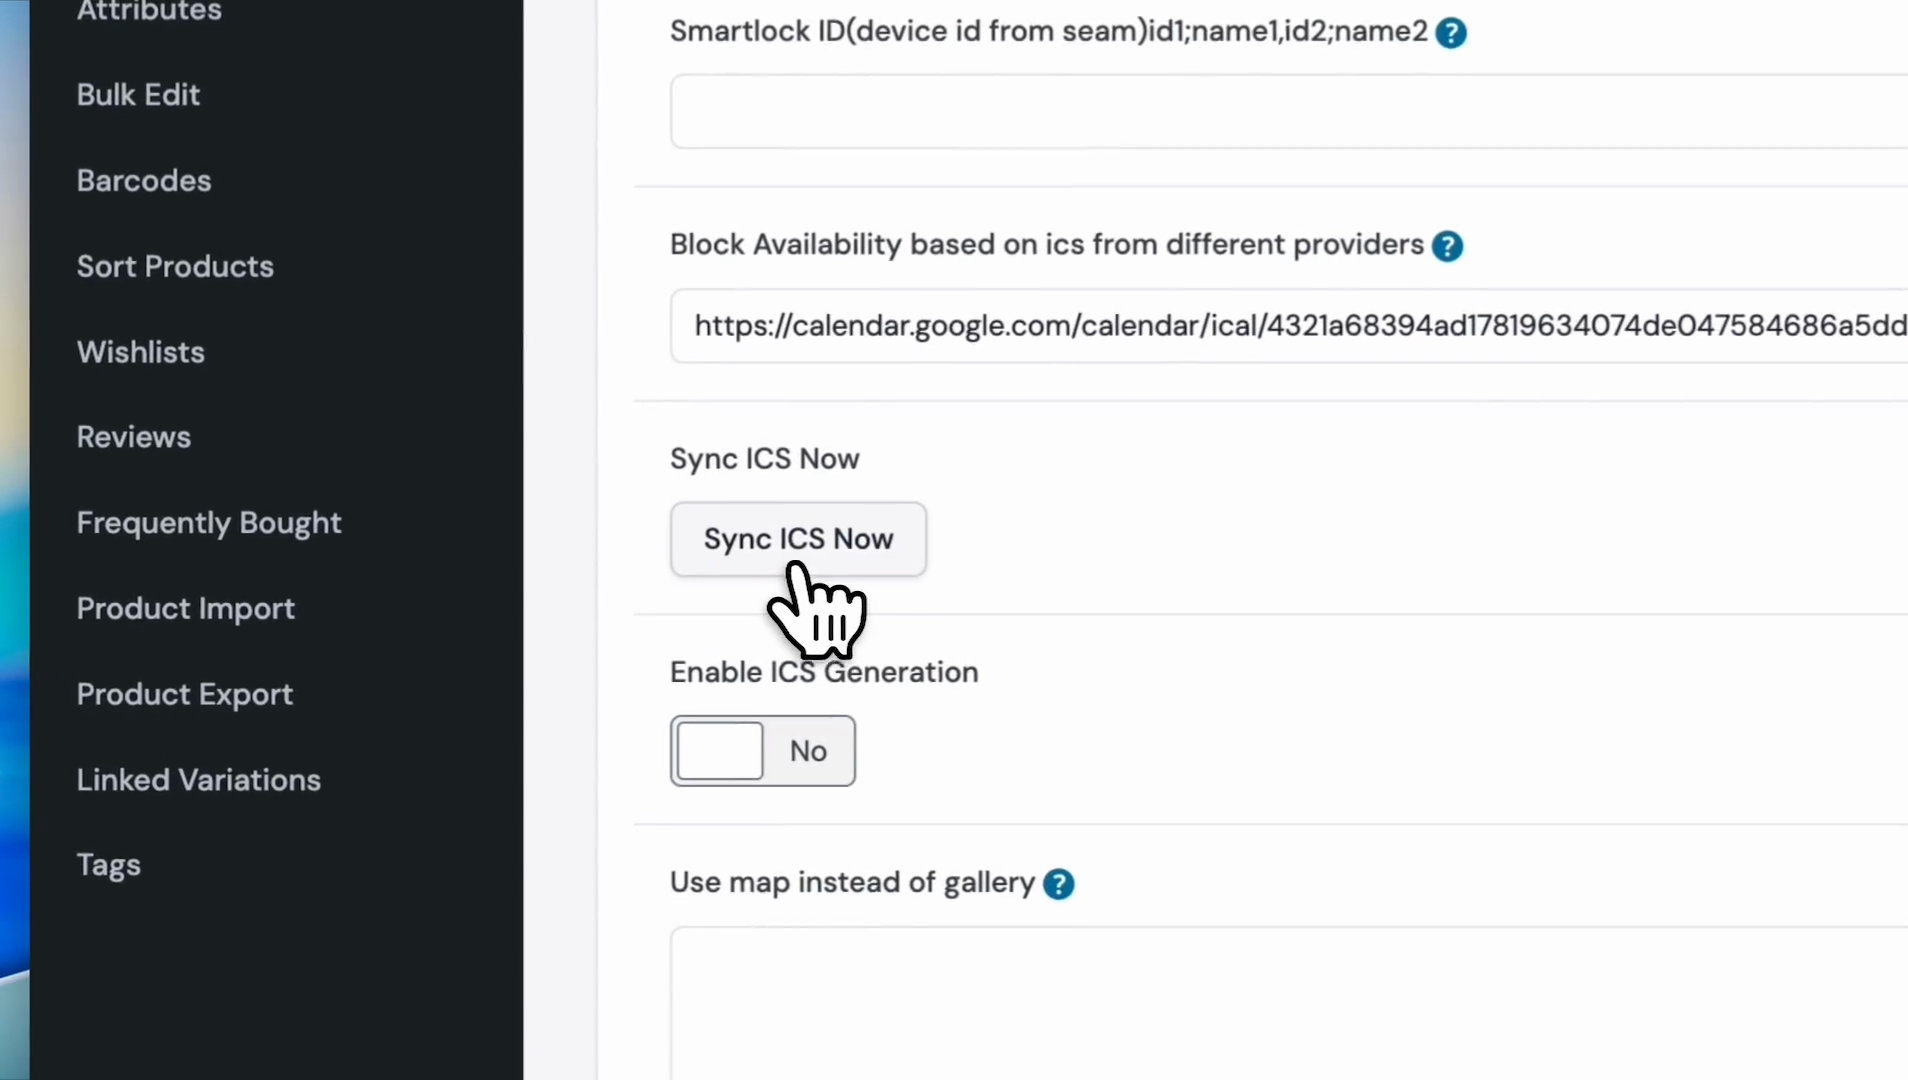Open Product Export sidebar link
Image resolution: width=1908 pixels, height=1080 pixels.
pos(185,695)
